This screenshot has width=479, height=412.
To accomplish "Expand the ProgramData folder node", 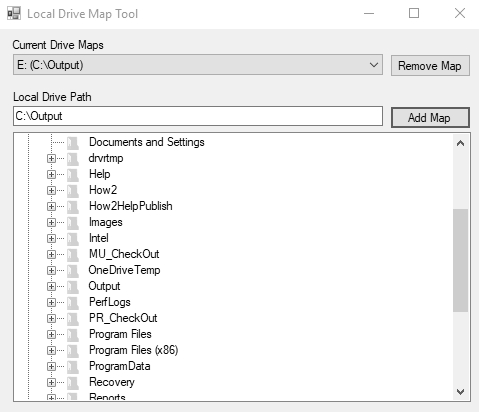I will pos(51,366).
